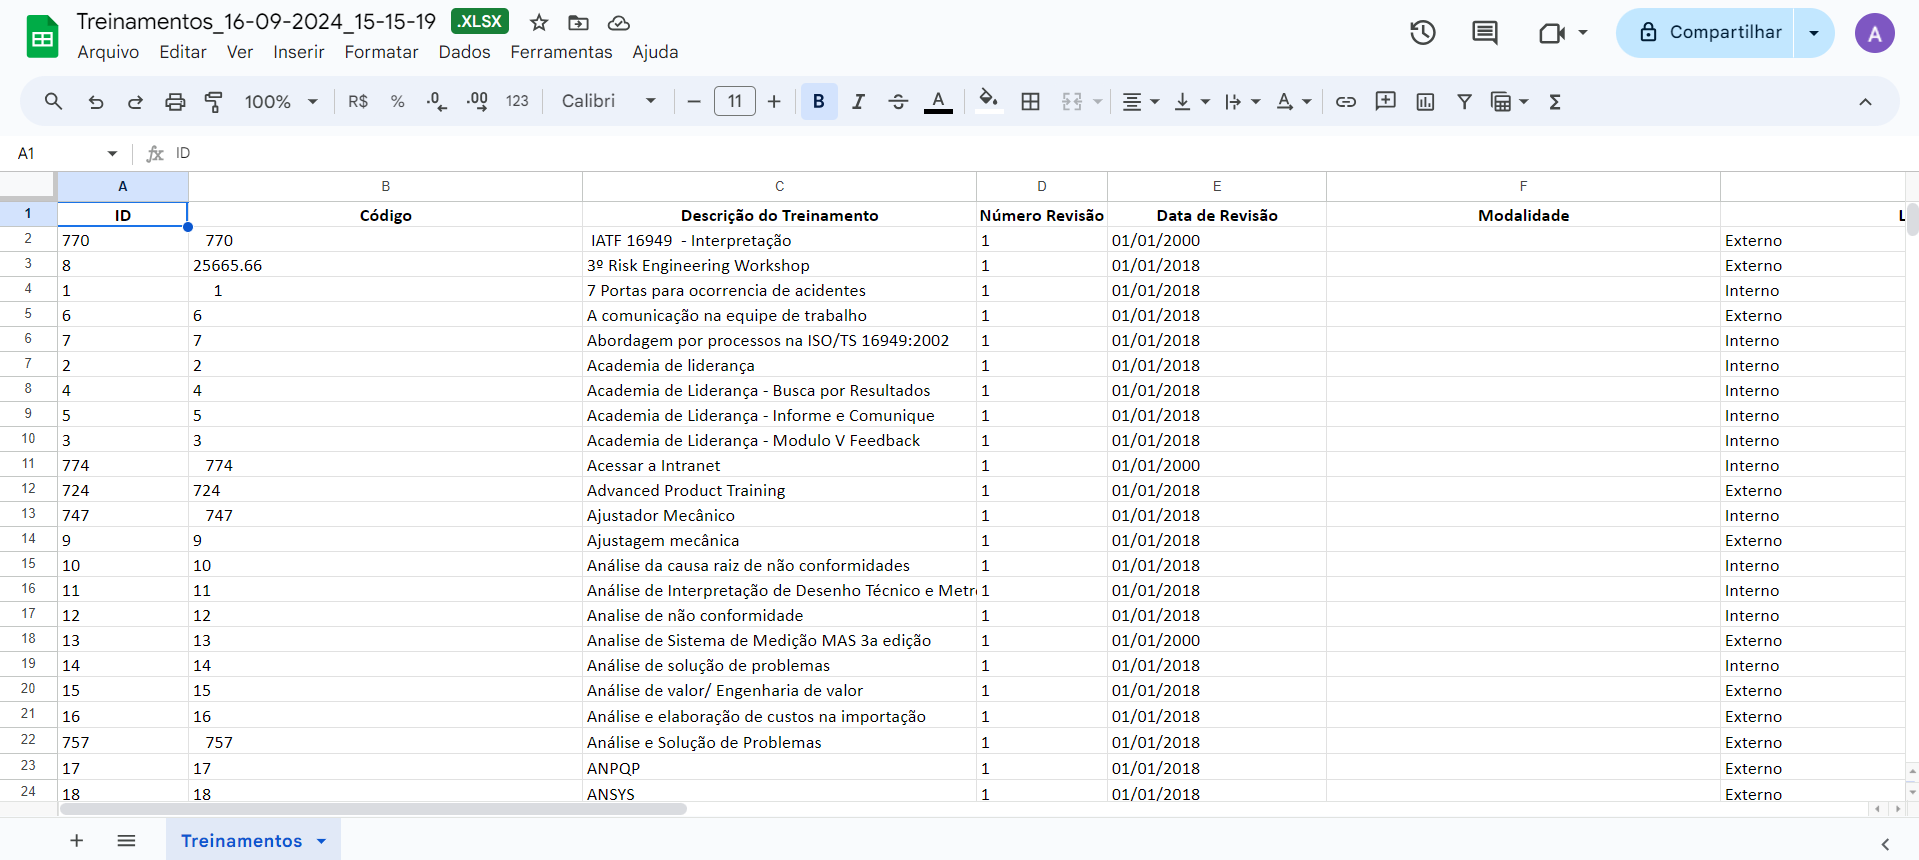1919x860 pixels.
Task: Click the formula bar containing ID
Action: click(1040, 153)
